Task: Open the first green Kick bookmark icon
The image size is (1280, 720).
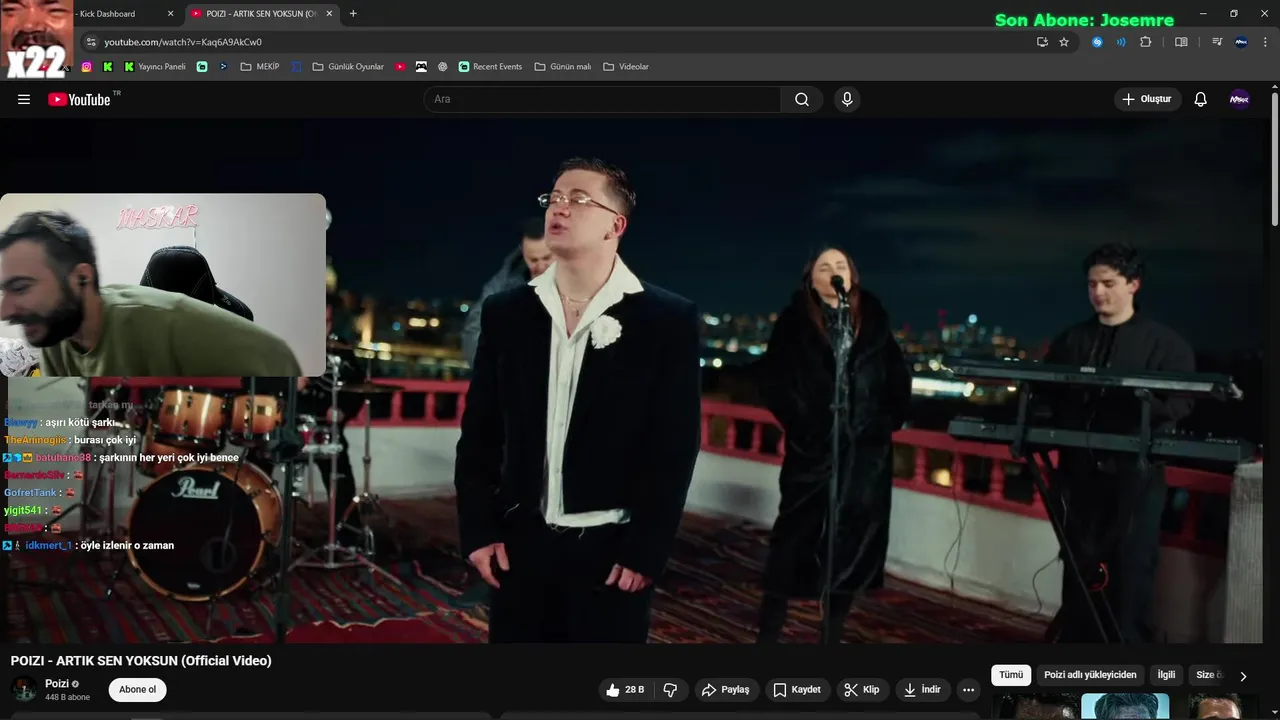Action: coord(107,67)
